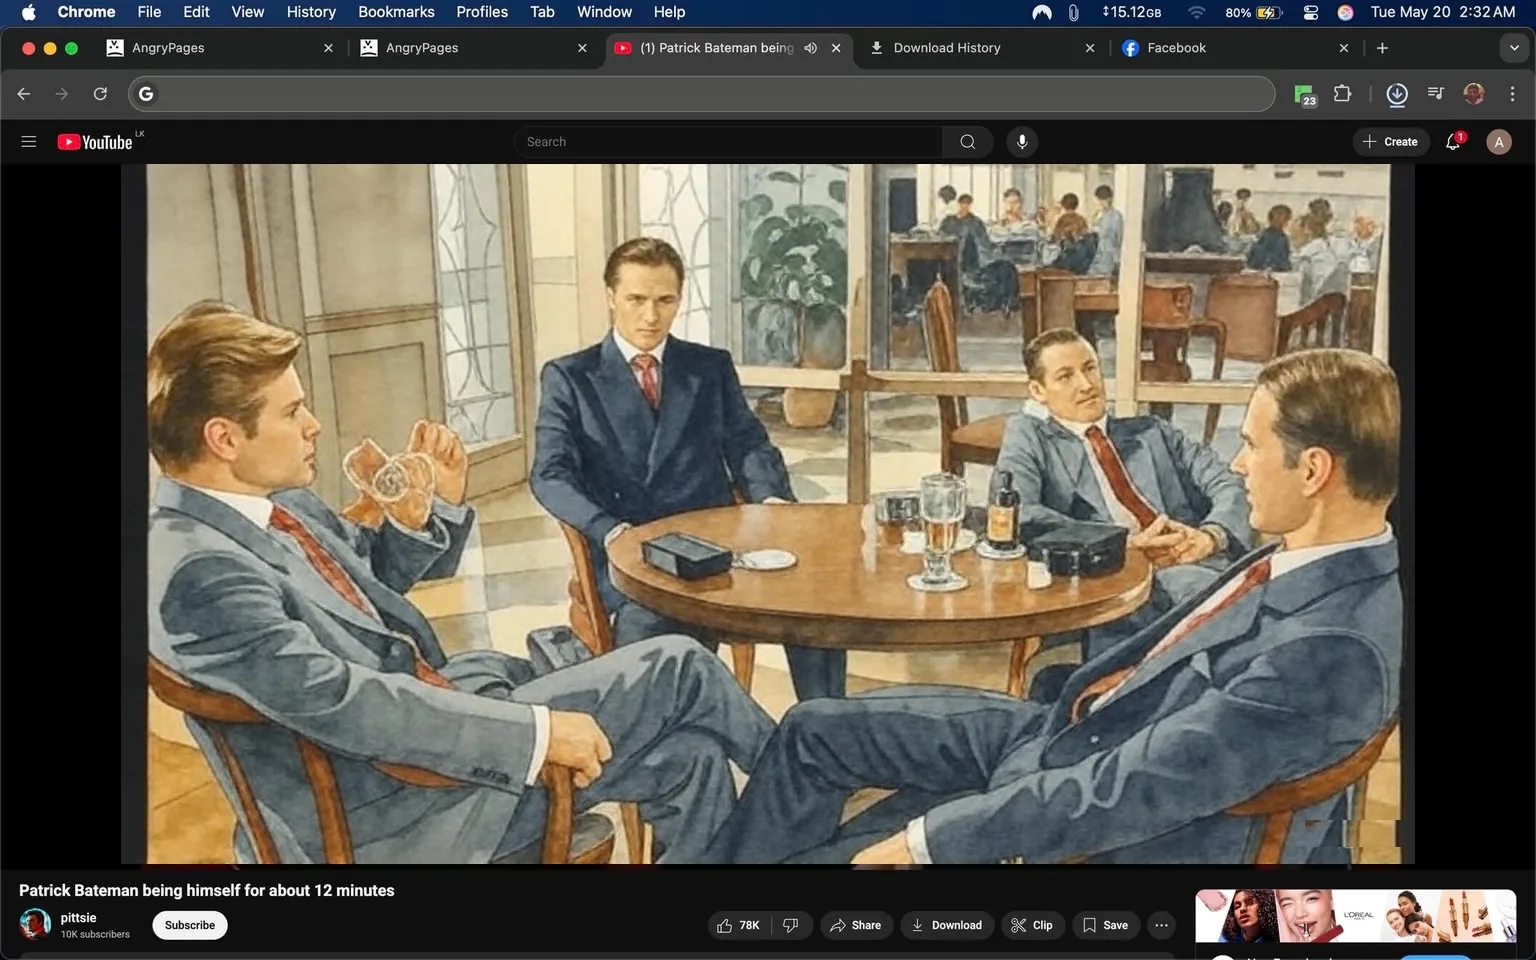Open Chrome's three-dot menu
The image size is (1536, 960).
click(x=1513, y=93)
